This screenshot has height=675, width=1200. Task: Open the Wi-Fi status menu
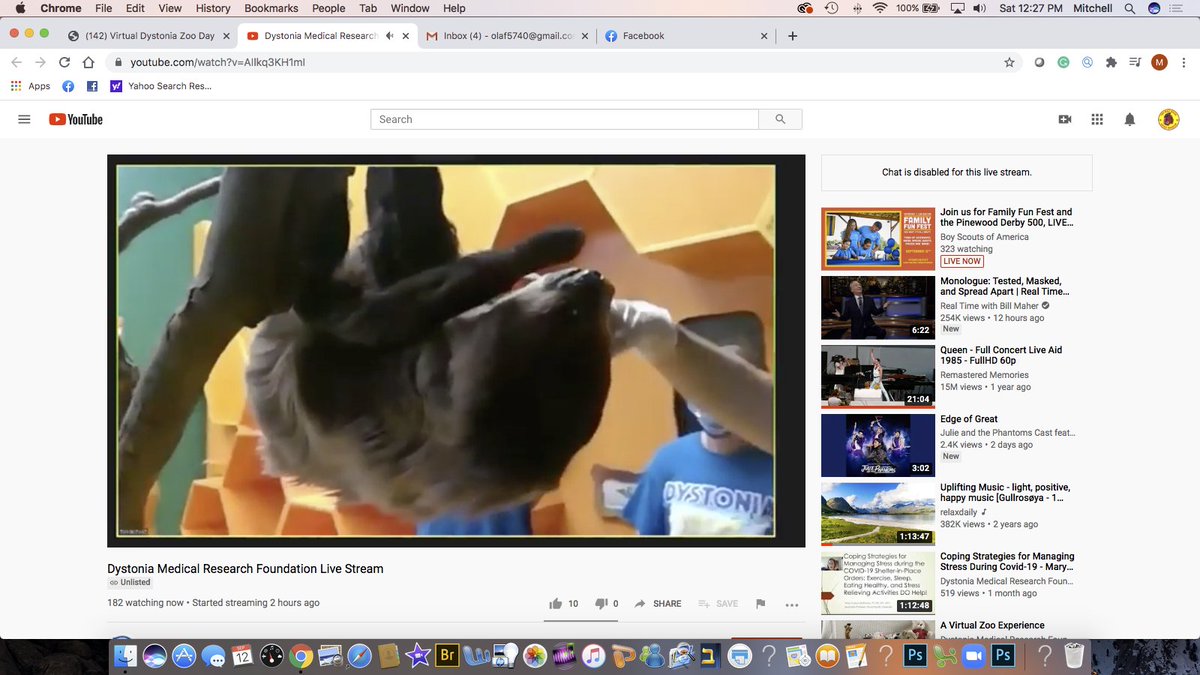click(x=880, y=8)
